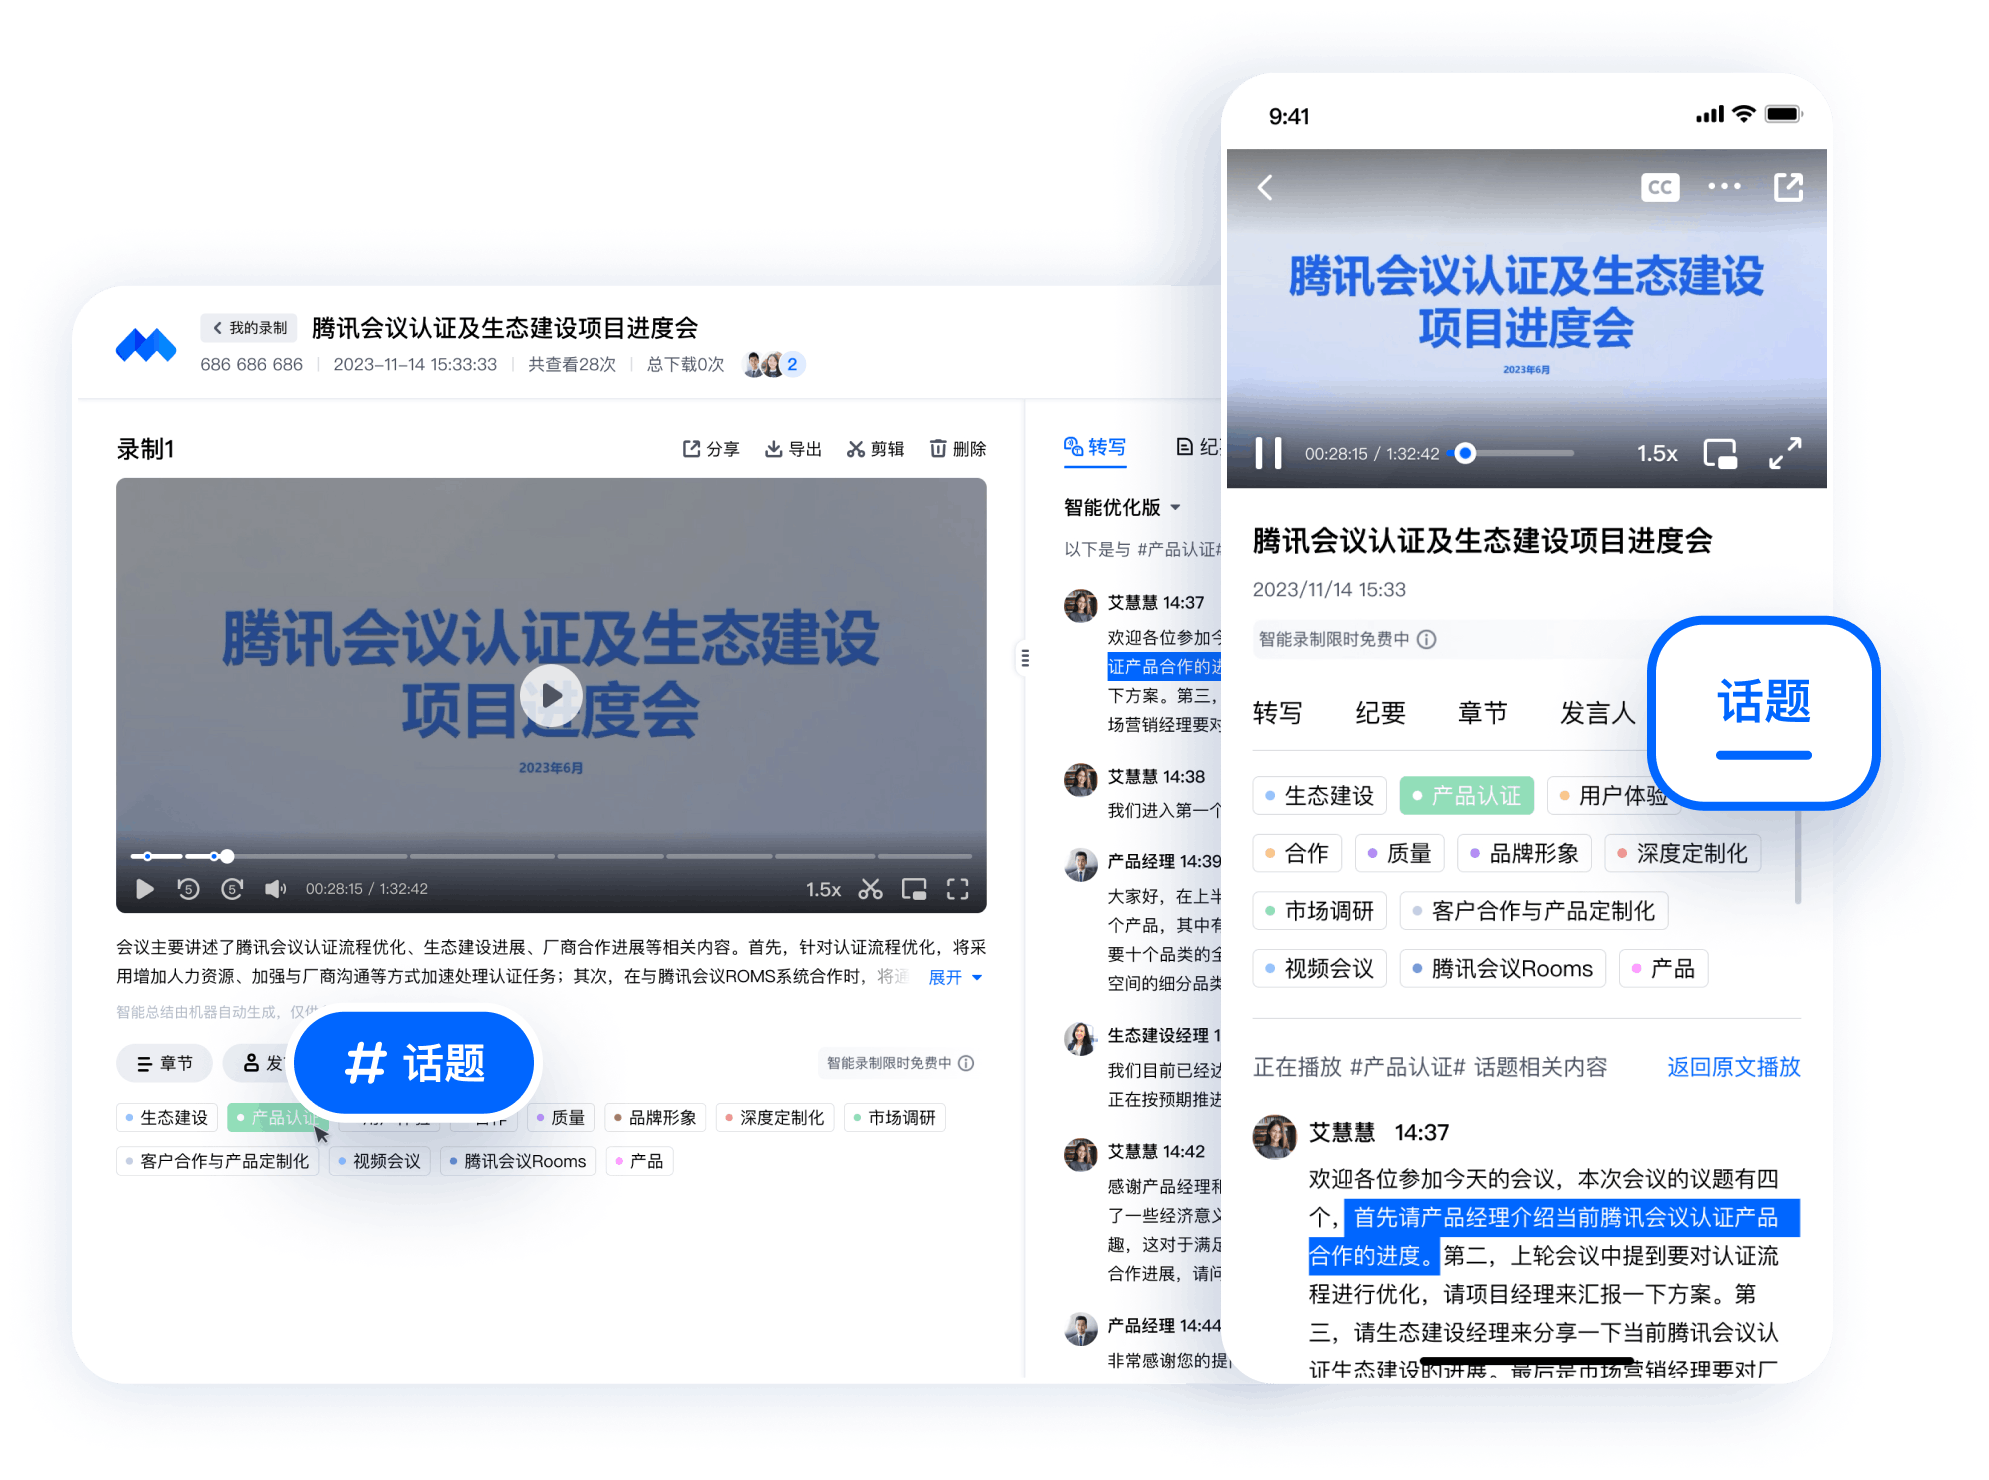Image resolution: width=1989 pixels, height=1480 pixels.
Task: Tap highlighted transcript sentence on mobile
Action: (1554, 1237)
